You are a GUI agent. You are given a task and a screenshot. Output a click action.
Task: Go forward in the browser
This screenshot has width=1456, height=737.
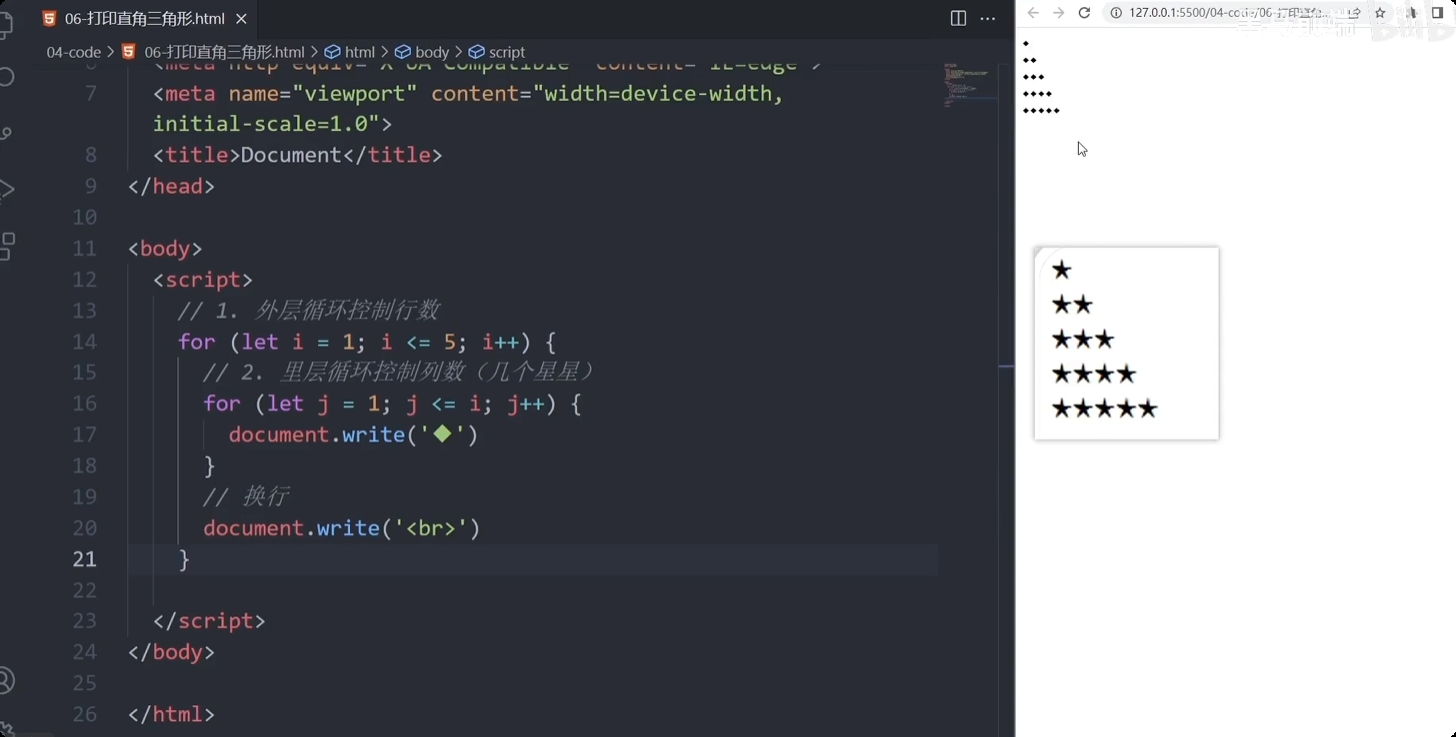click(1058, 13)
